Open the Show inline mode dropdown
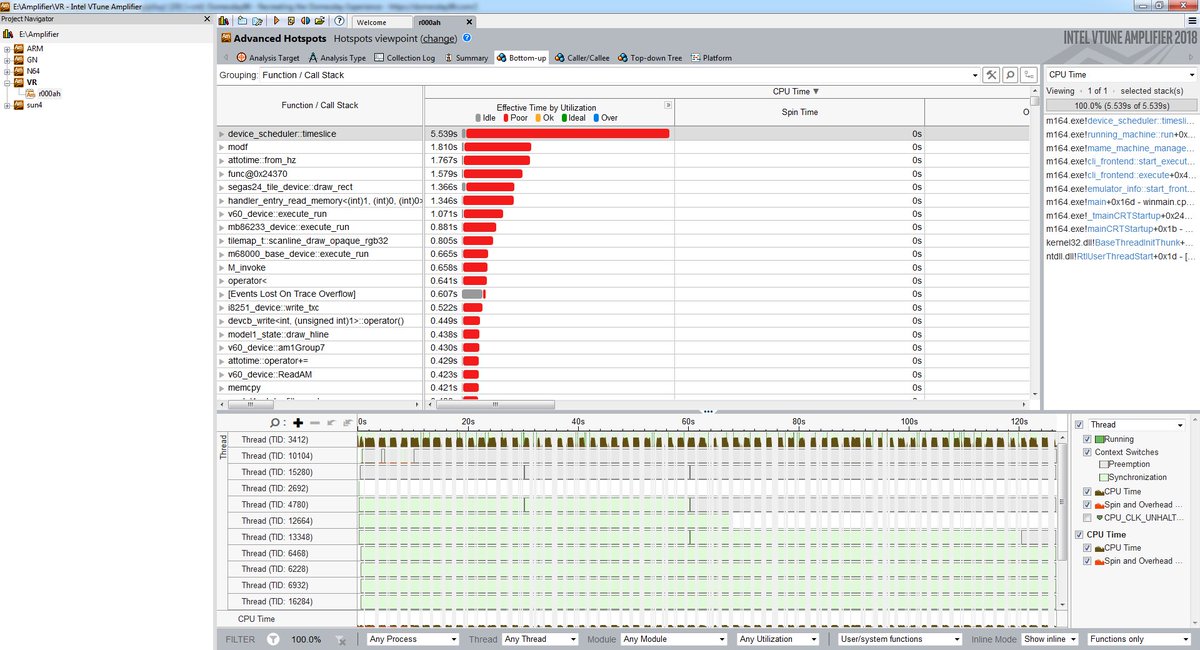Screen dimensions: 1200x650 tap(1051, 639)
